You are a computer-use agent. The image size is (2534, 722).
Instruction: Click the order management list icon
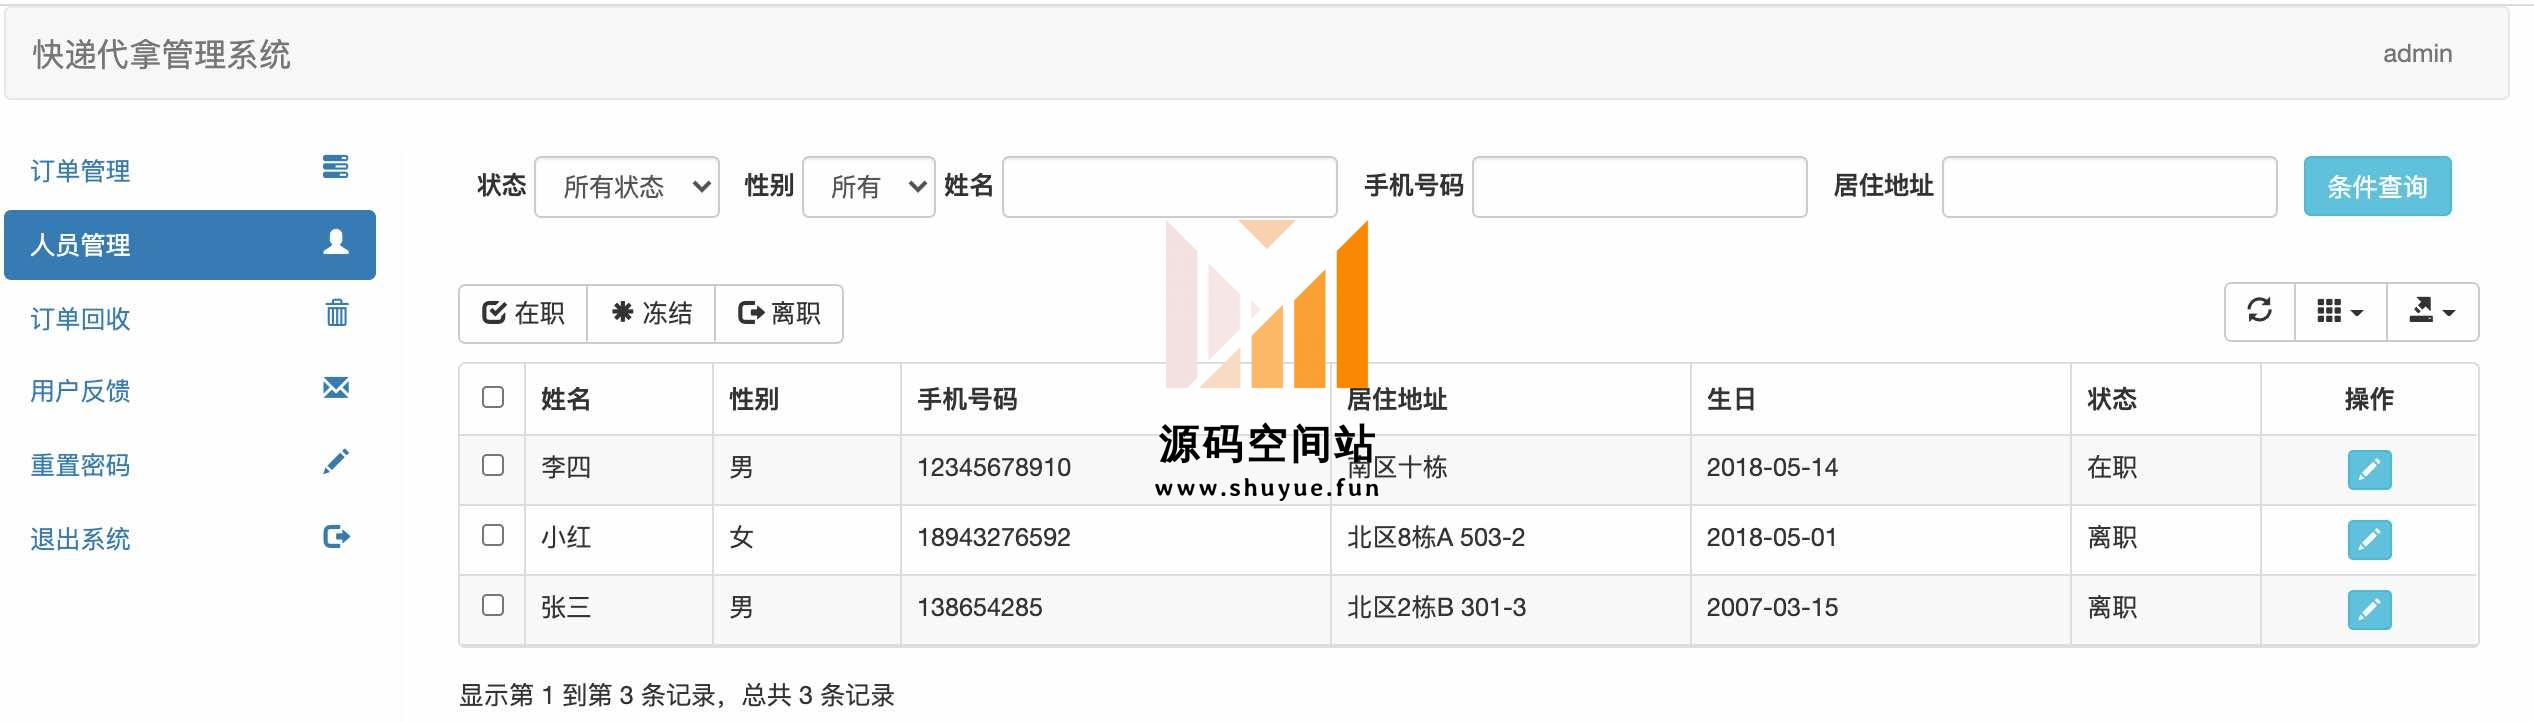336,167
